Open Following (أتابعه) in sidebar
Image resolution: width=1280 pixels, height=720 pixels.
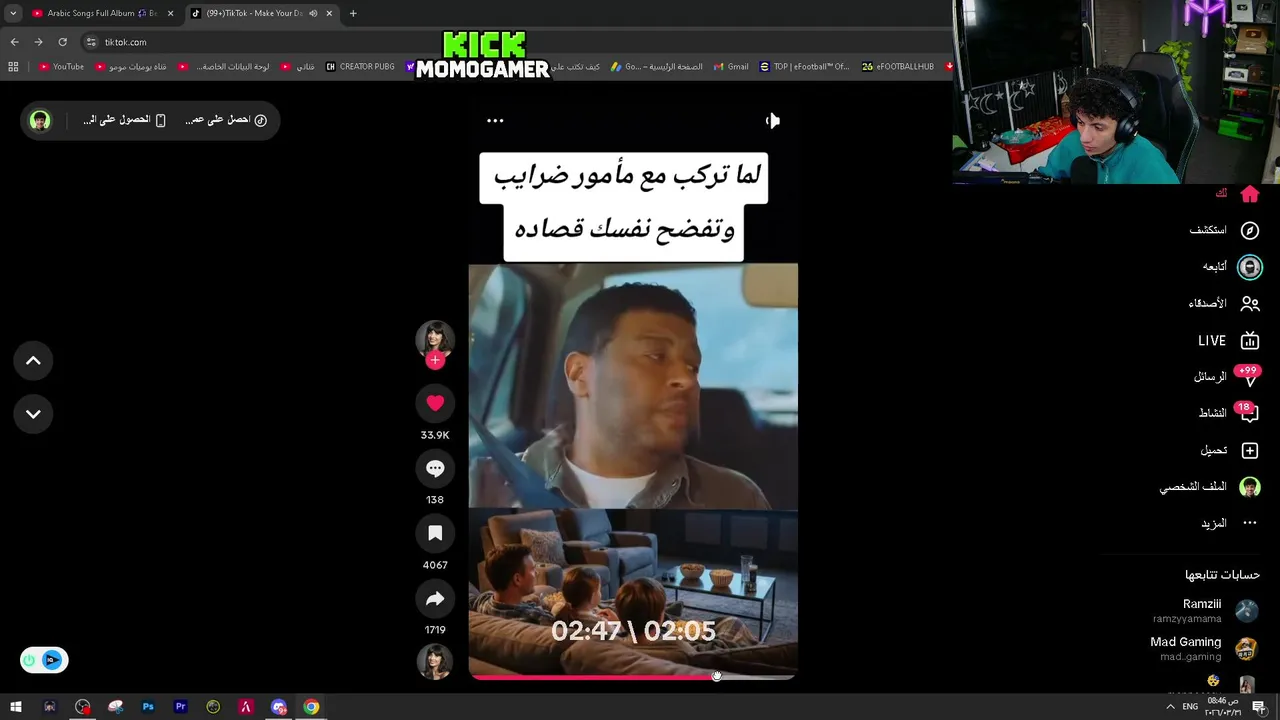[1232, 267]
